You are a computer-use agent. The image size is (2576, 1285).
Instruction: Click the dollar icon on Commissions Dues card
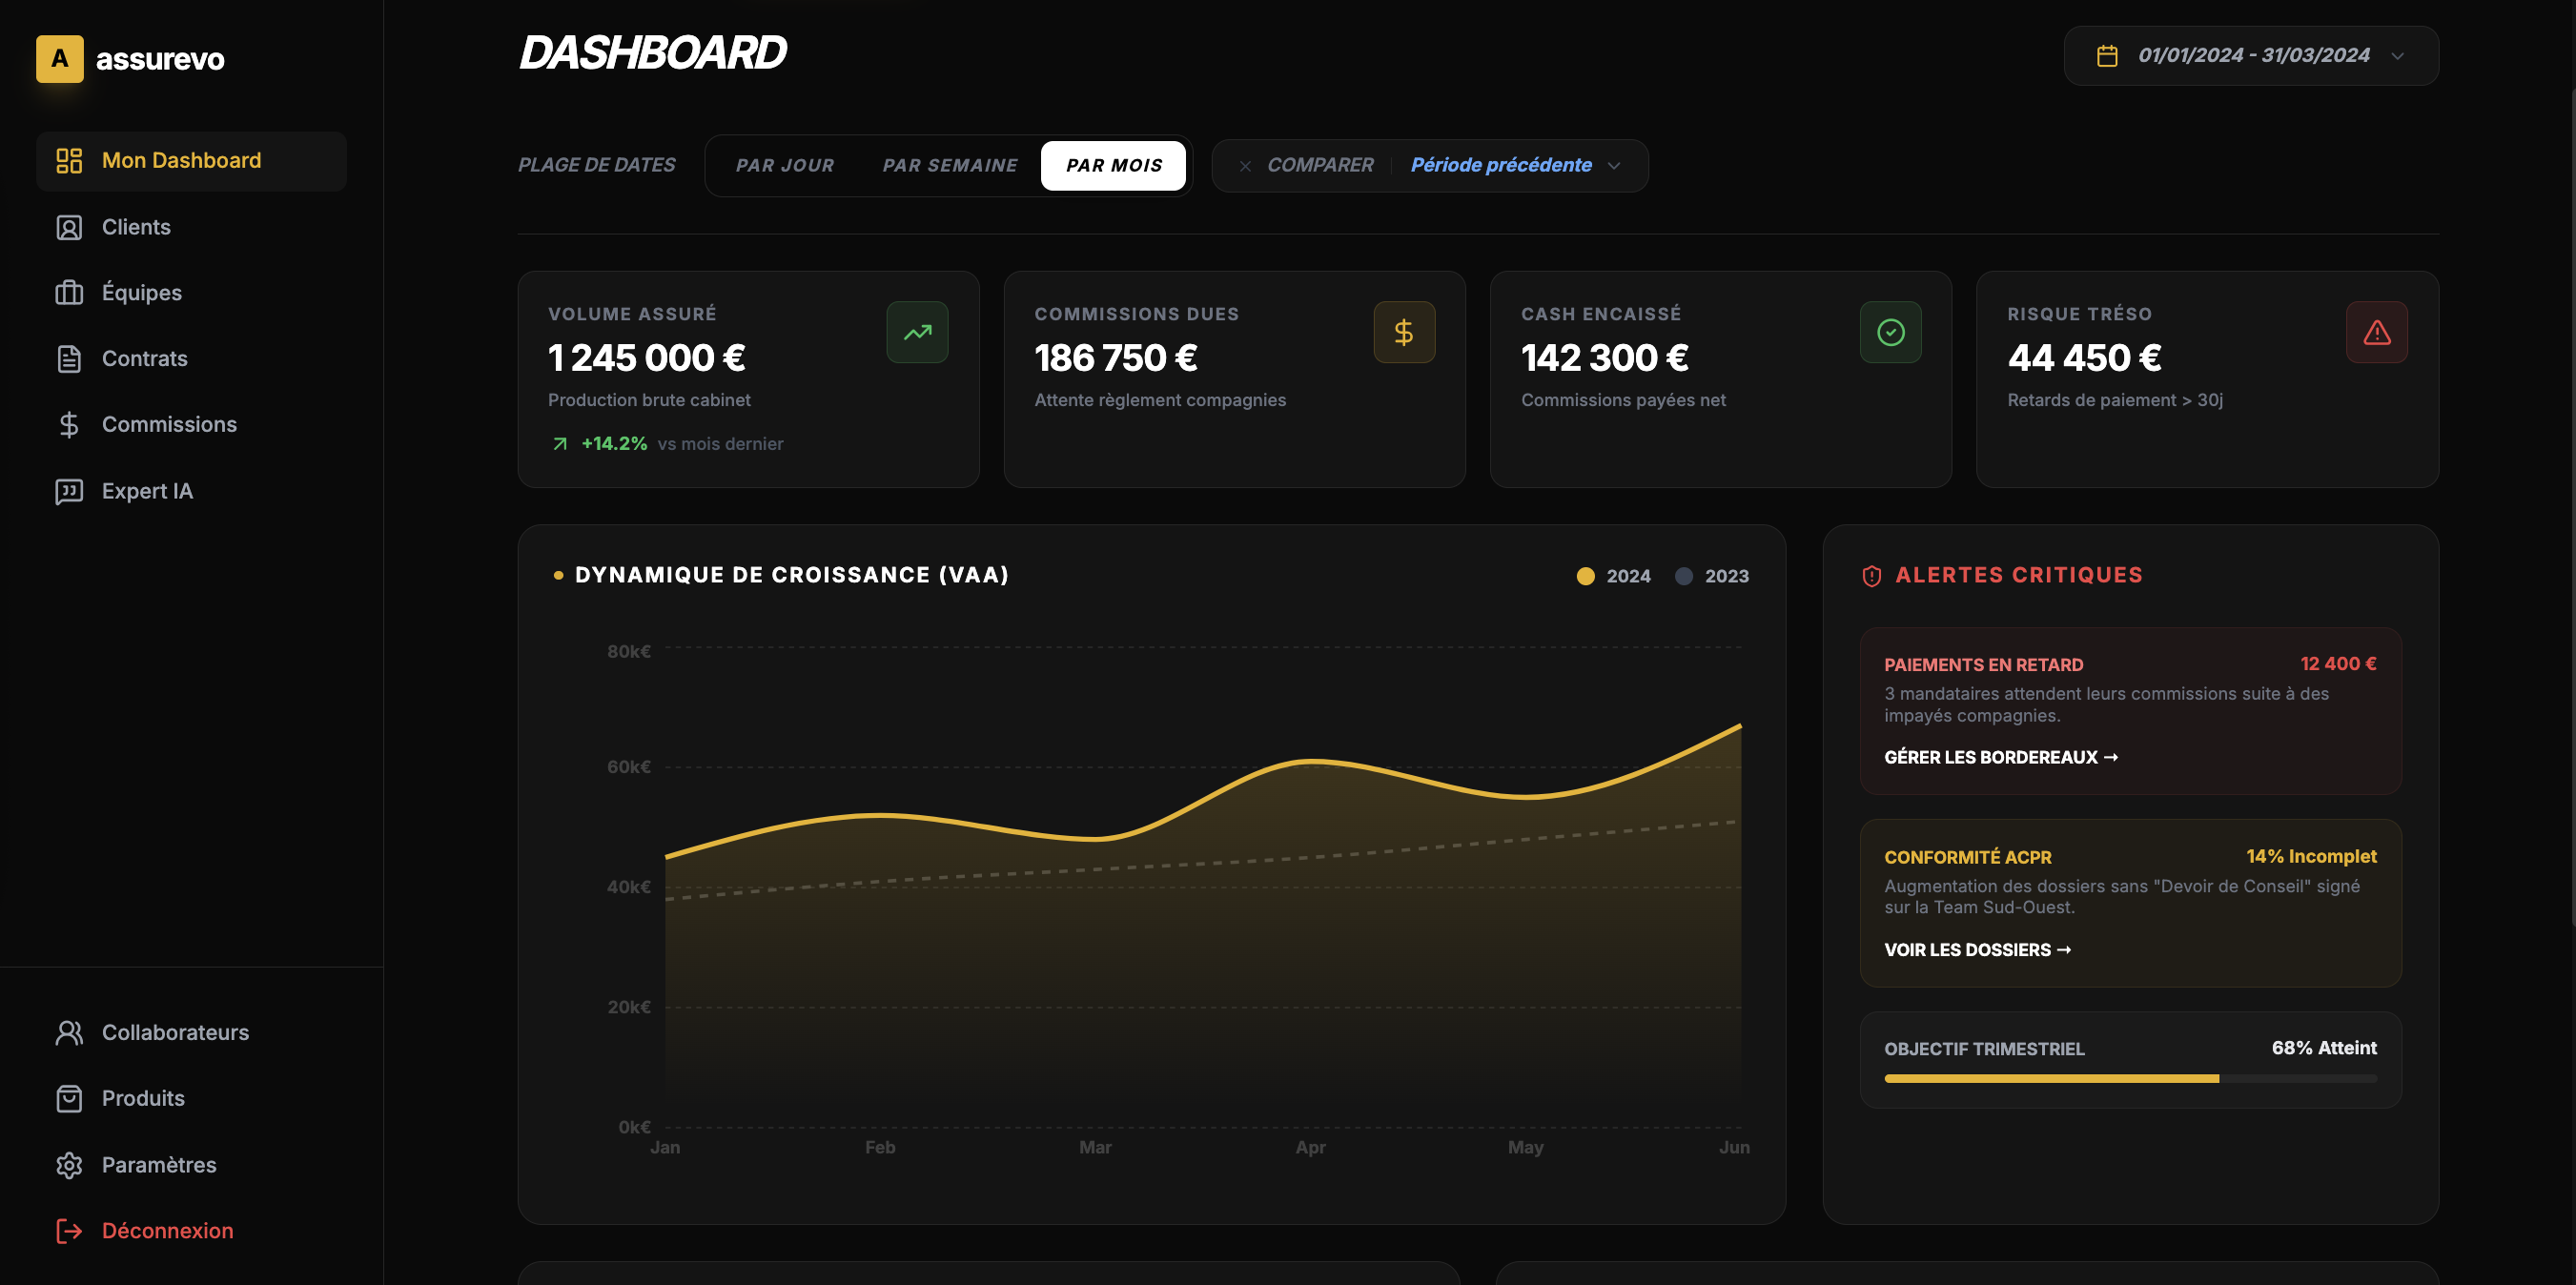click(1403, 332)
